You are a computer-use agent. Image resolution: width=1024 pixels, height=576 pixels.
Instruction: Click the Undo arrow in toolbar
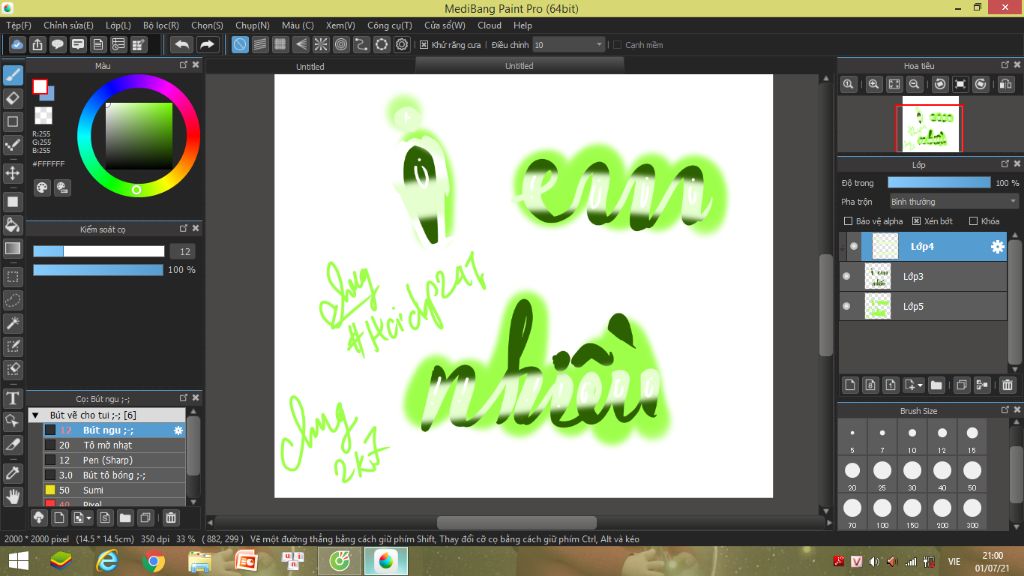coord(182,44)
